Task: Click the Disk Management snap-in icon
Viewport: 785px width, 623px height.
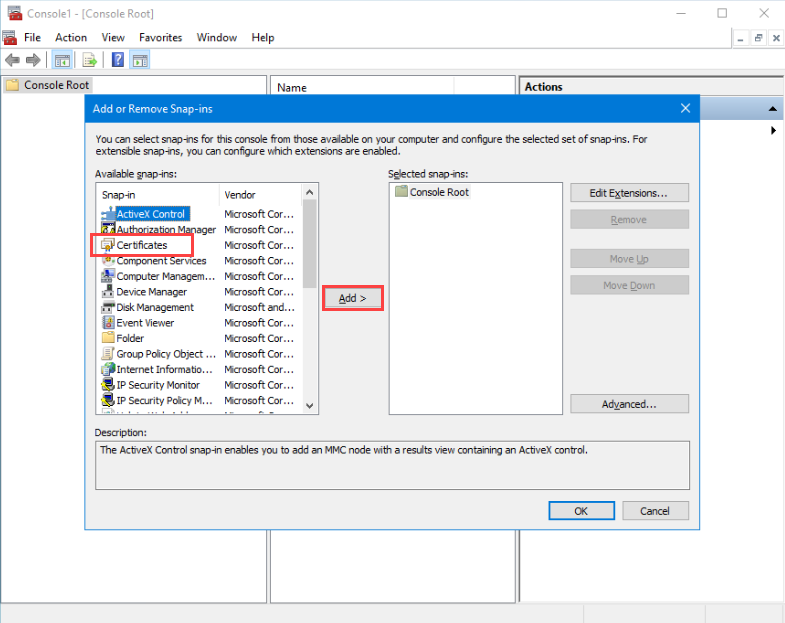Action: (108, 307)
